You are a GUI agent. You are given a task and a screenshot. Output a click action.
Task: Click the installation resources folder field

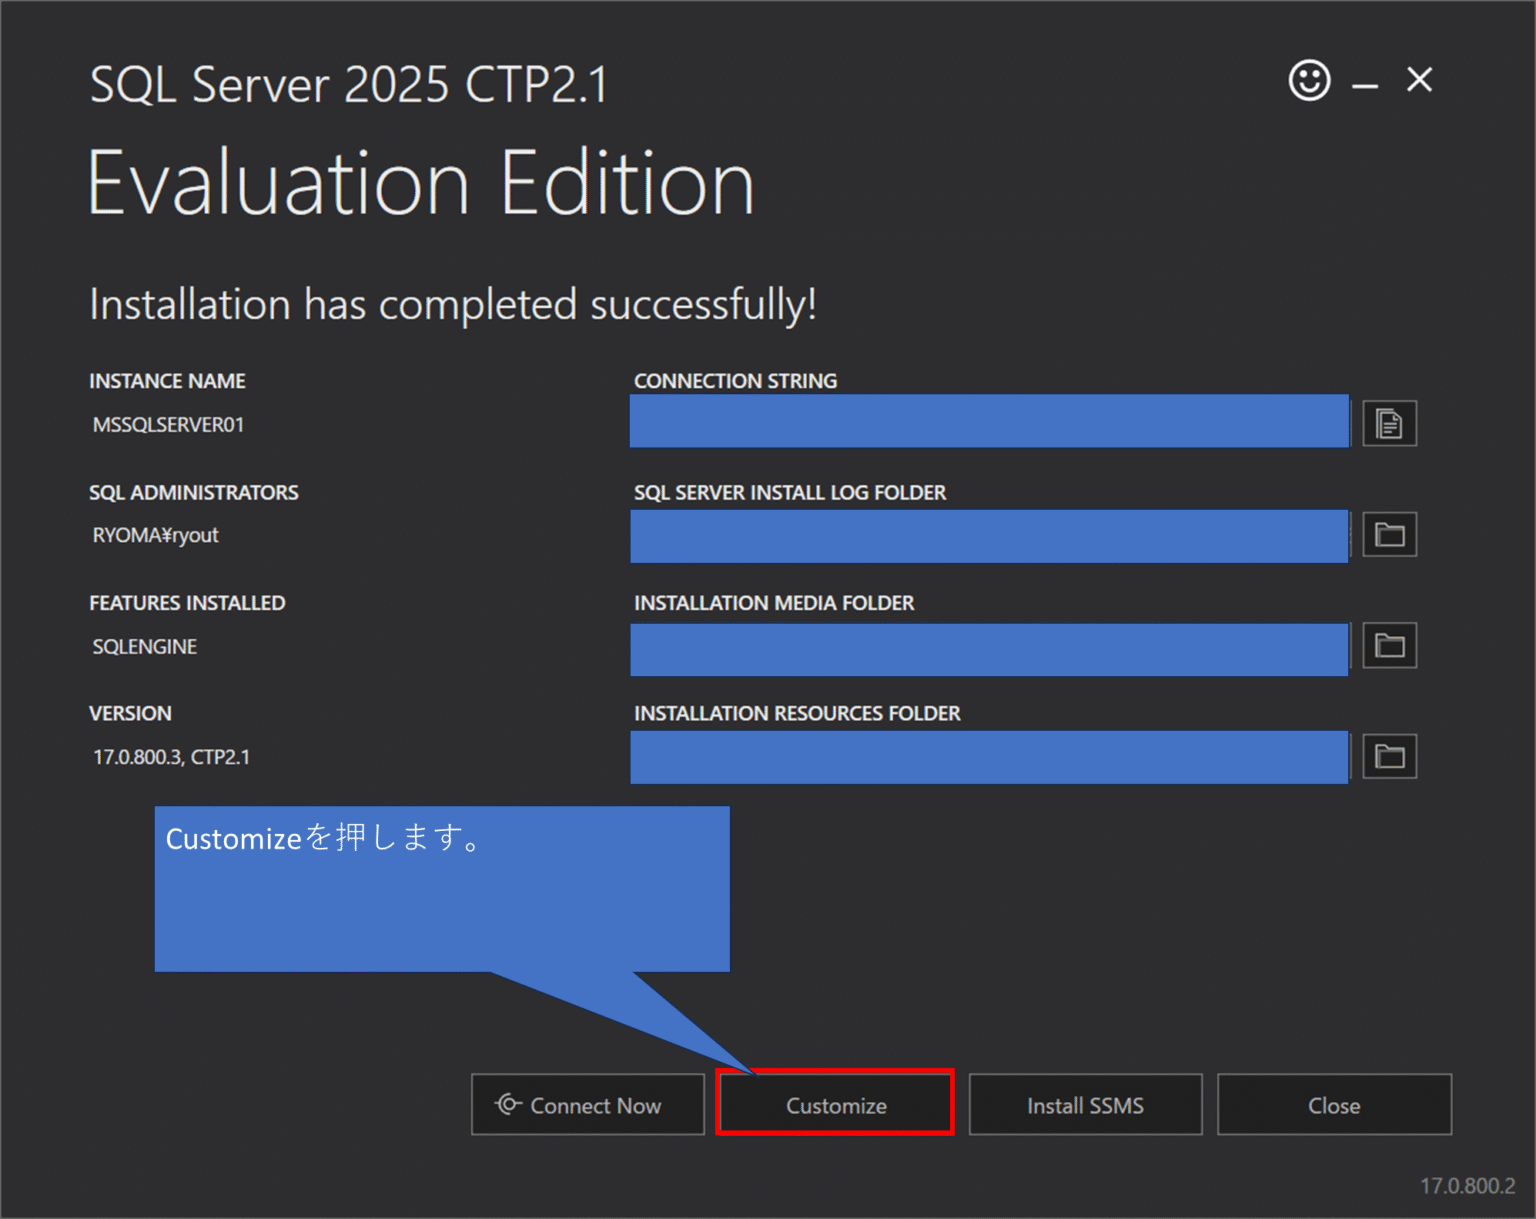coord(990,756)
